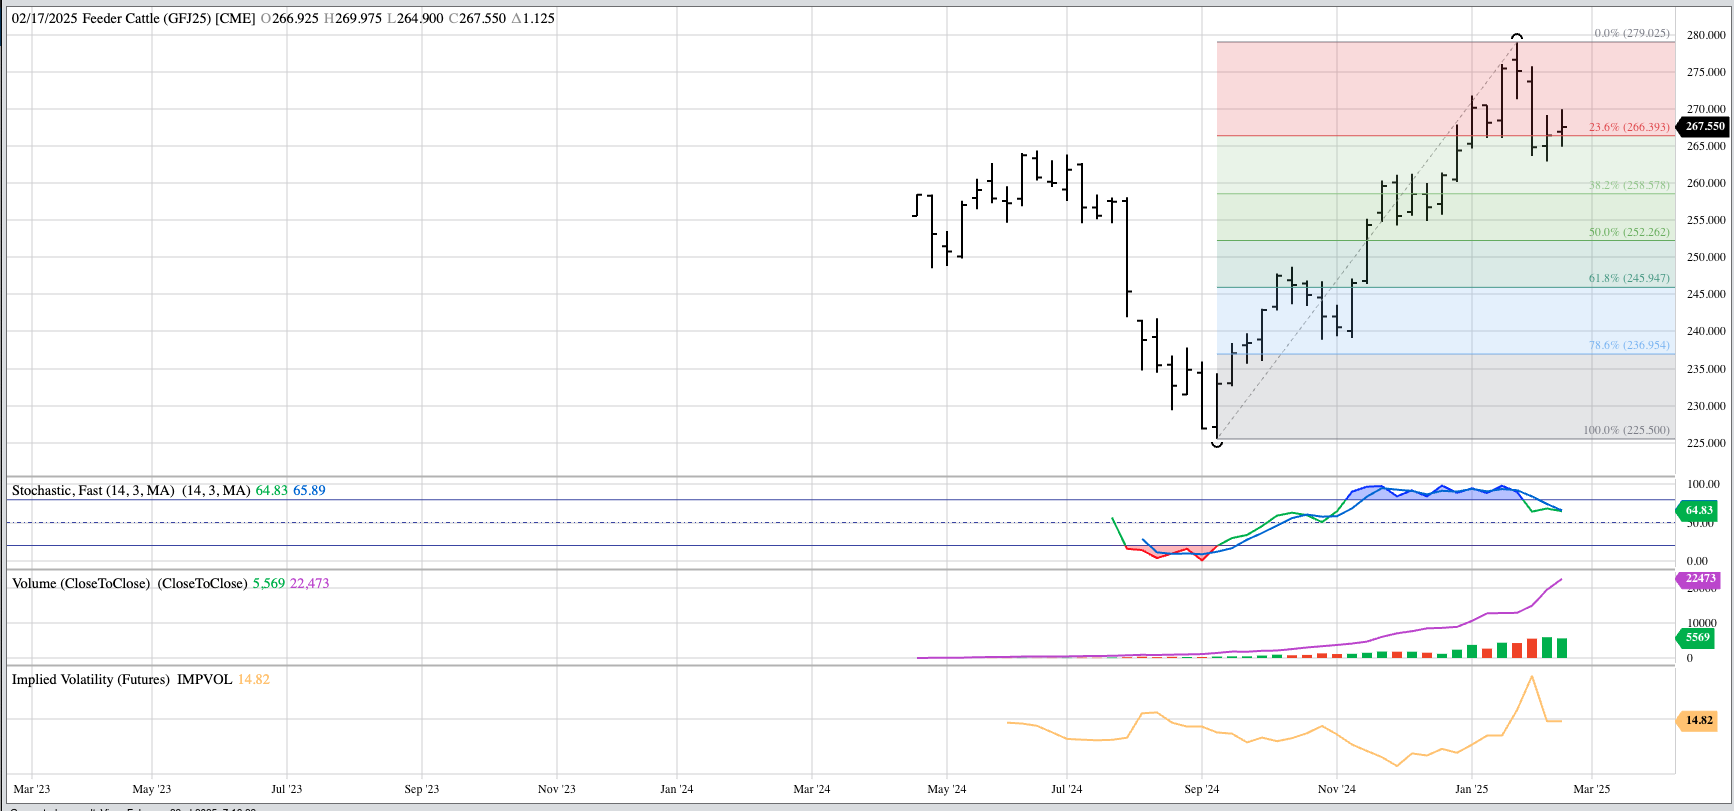
Task: Click the Feeder Cattle (GFJ25) chart title
Action: (133, 18)
